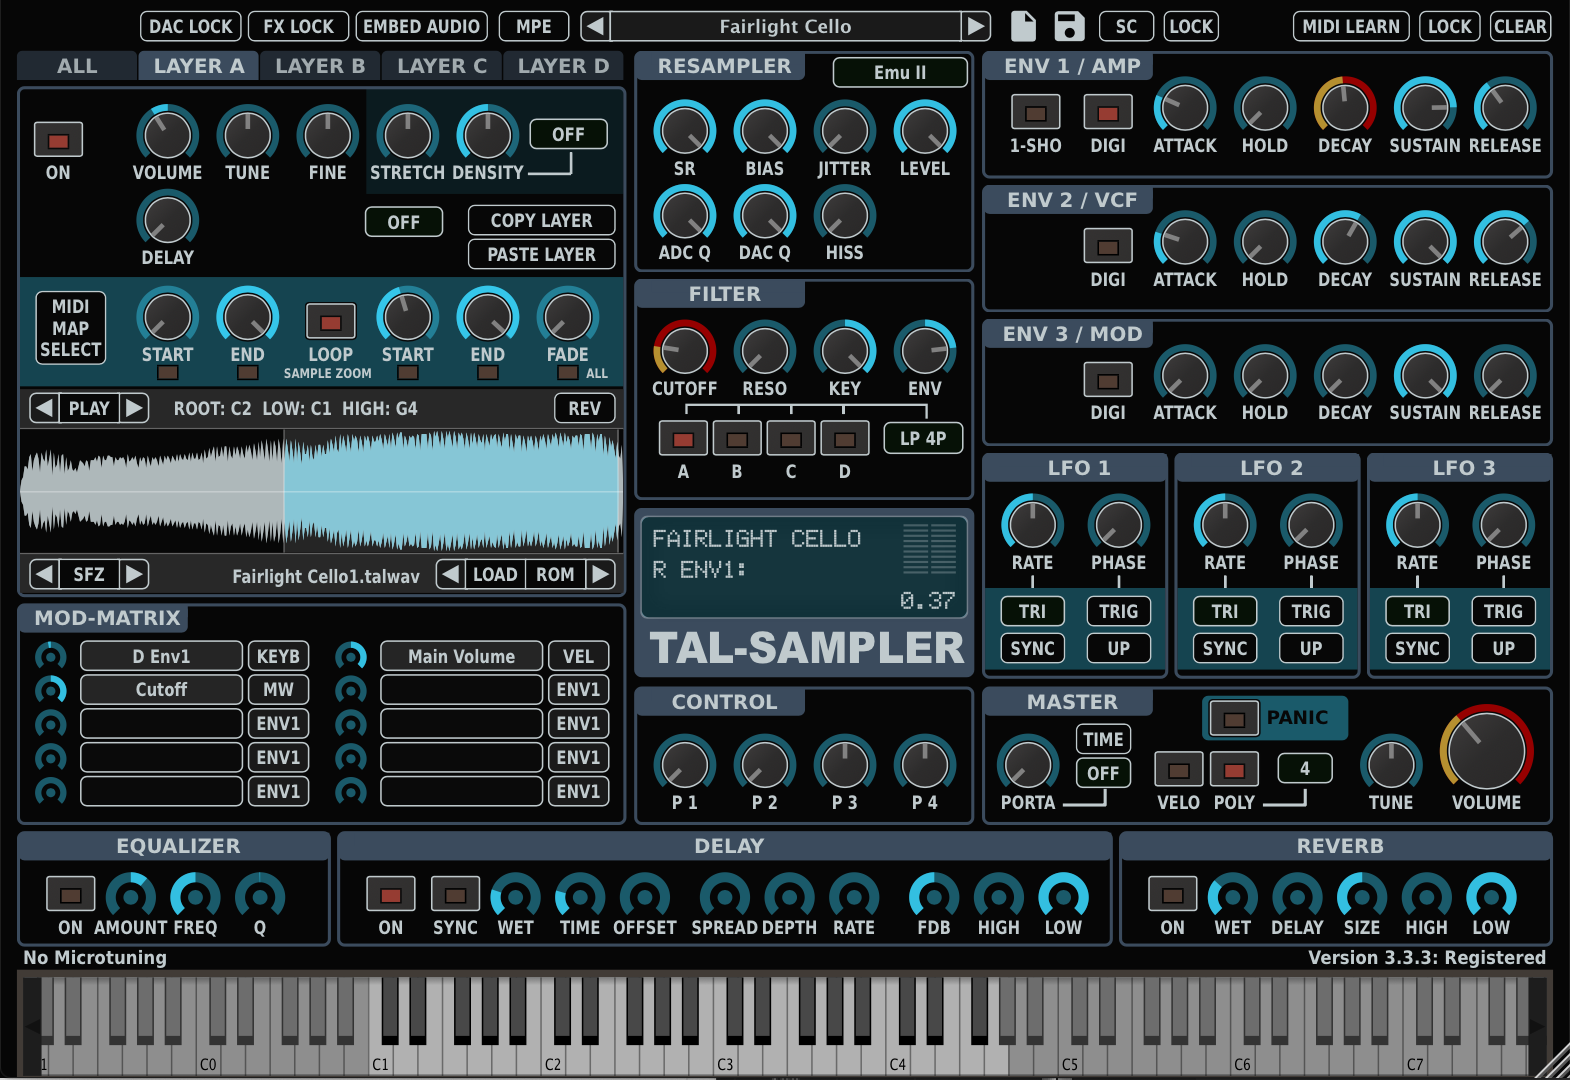
Task: Click the next arrow beside PLAY
Action: (x=134, y=408)
